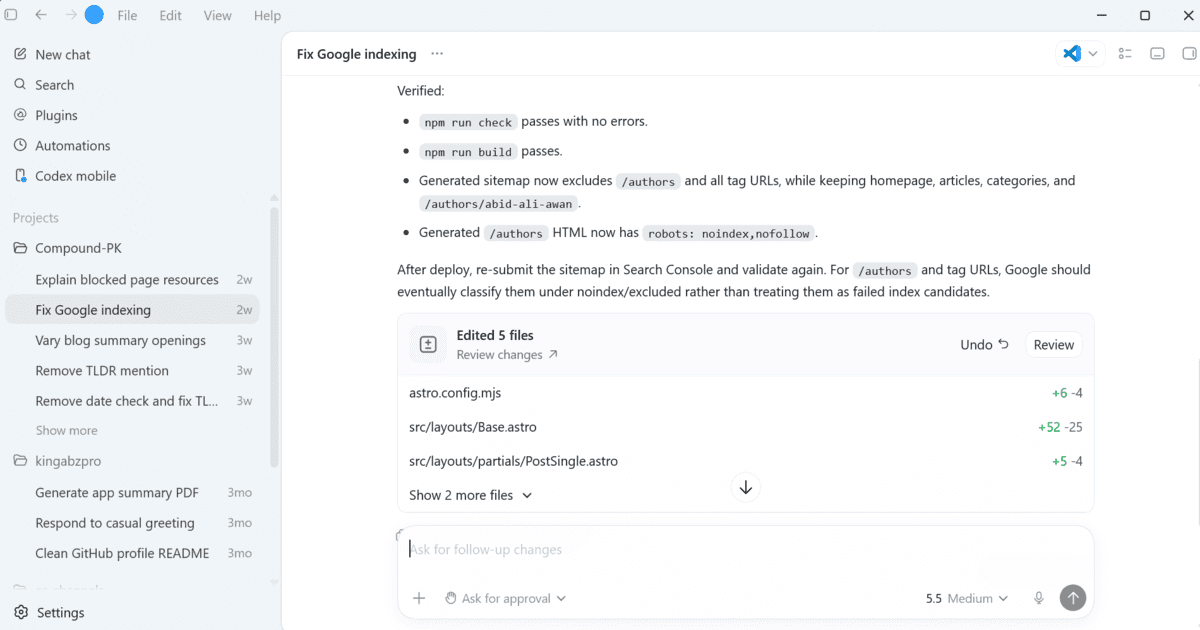Click the Projects section header
The width and height of the screenshot is (1200, 630).
click(x=36, y=218)
